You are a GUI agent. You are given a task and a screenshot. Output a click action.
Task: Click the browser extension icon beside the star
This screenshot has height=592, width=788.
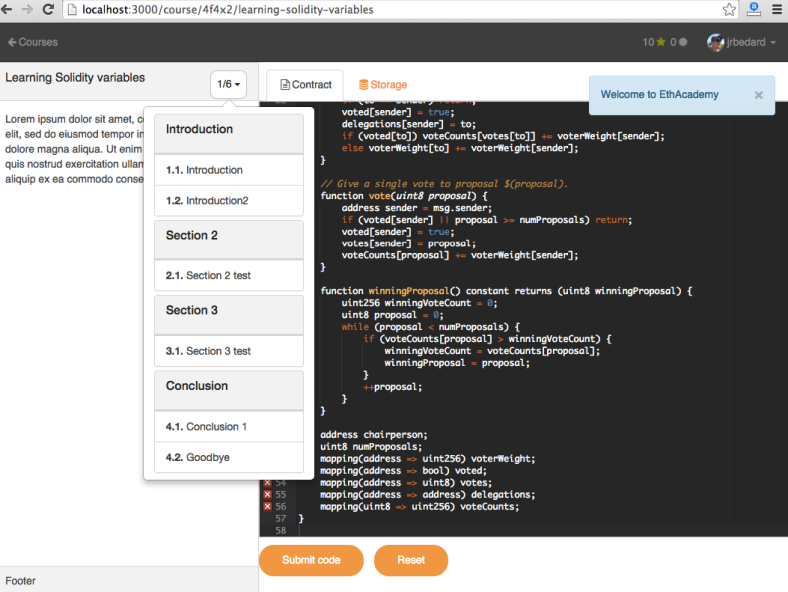[753, 9]
